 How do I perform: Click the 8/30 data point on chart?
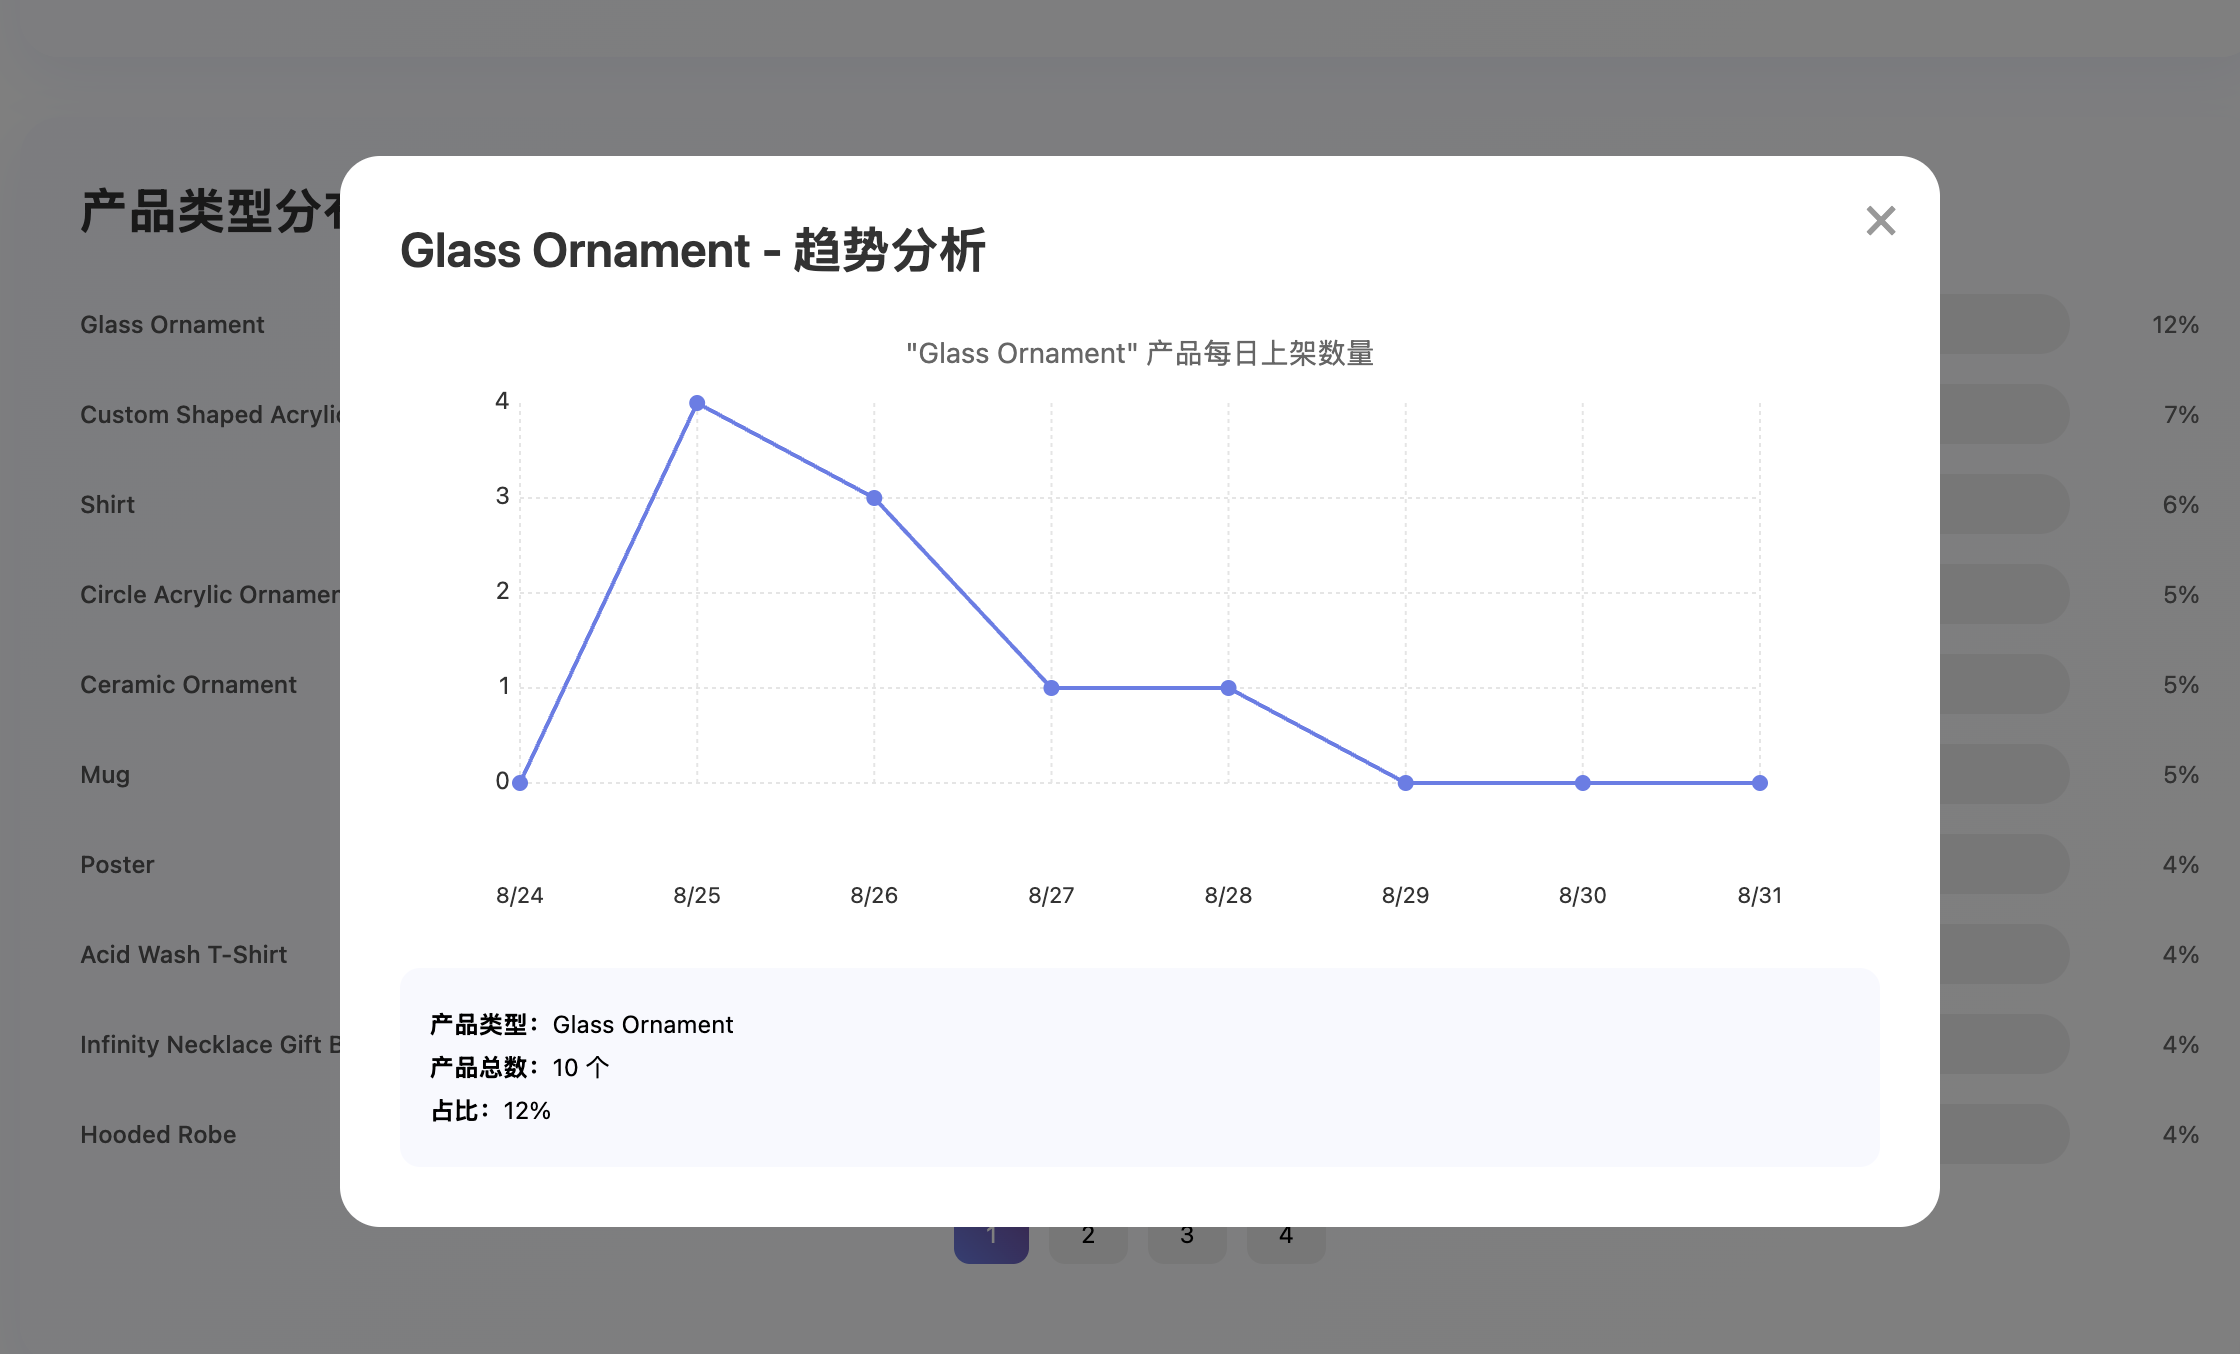click(x=1582, y=783)
